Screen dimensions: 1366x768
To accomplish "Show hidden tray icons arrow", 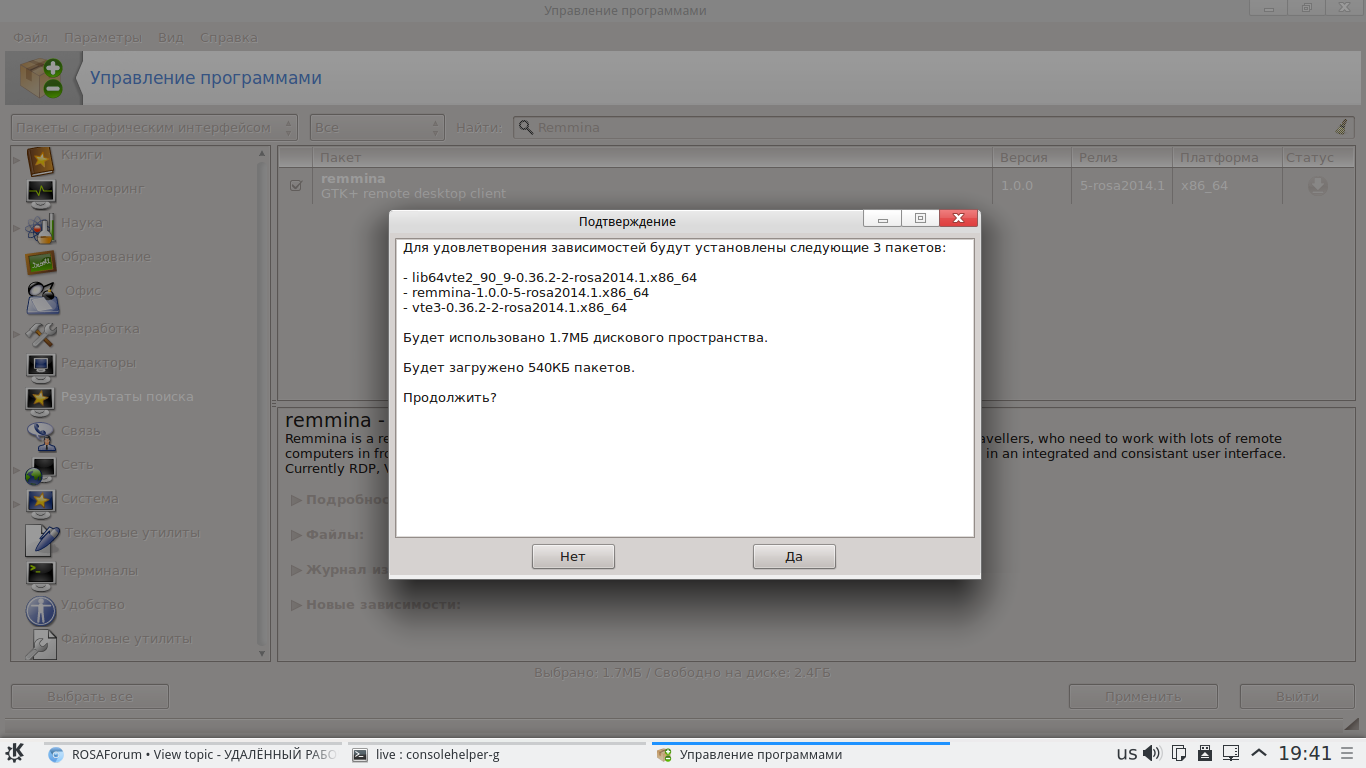I will pyautogui.click(x=1258, y=754).
